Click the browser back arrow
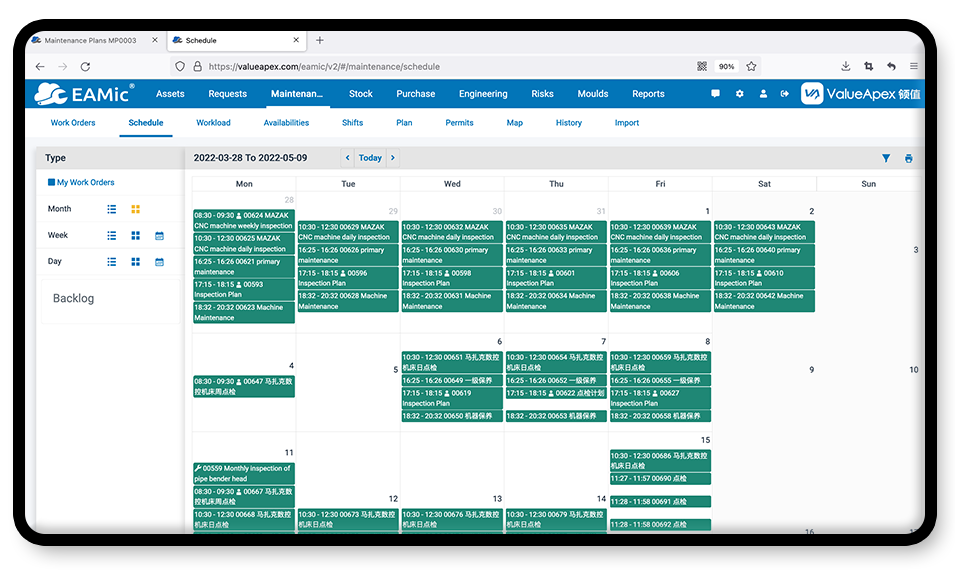 [x=40, y=66]
